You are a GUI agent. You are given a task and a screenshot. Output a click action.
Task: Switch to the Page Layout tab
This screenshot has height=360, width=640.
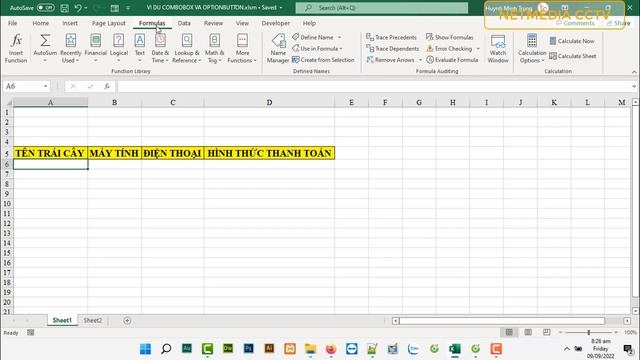(x=109, y=23)
